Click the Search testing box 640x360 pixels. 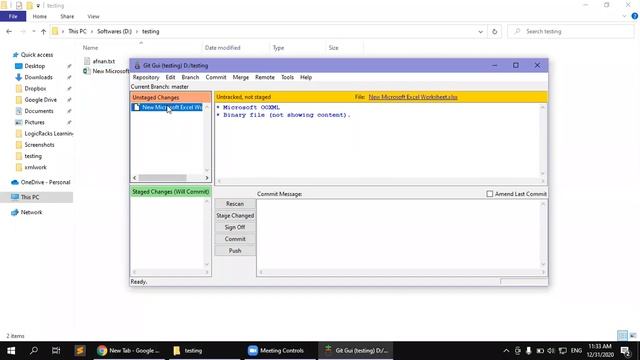(571, 31)
